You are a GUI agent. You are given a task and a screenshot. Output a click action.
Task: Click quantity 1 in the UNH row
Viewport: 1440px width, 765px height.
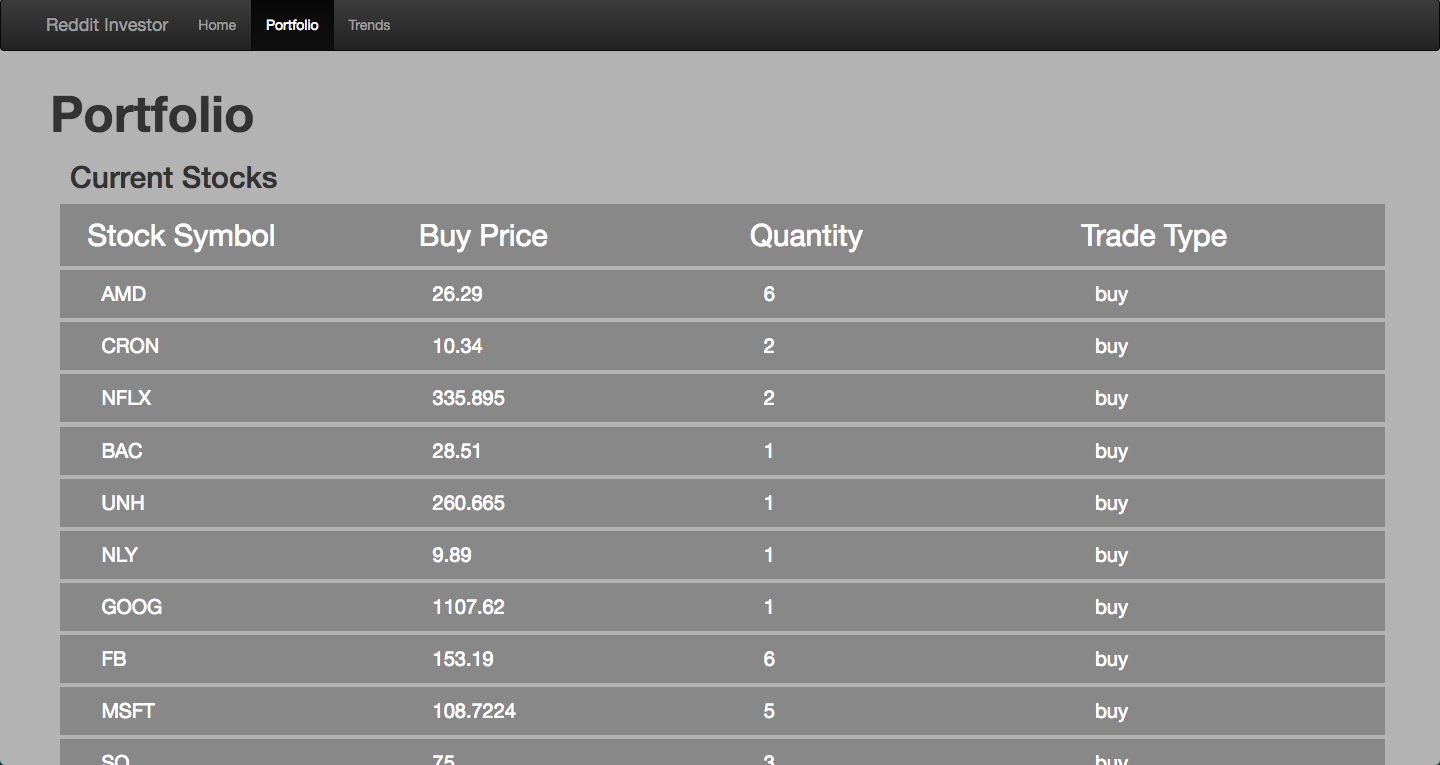(769, 503)
